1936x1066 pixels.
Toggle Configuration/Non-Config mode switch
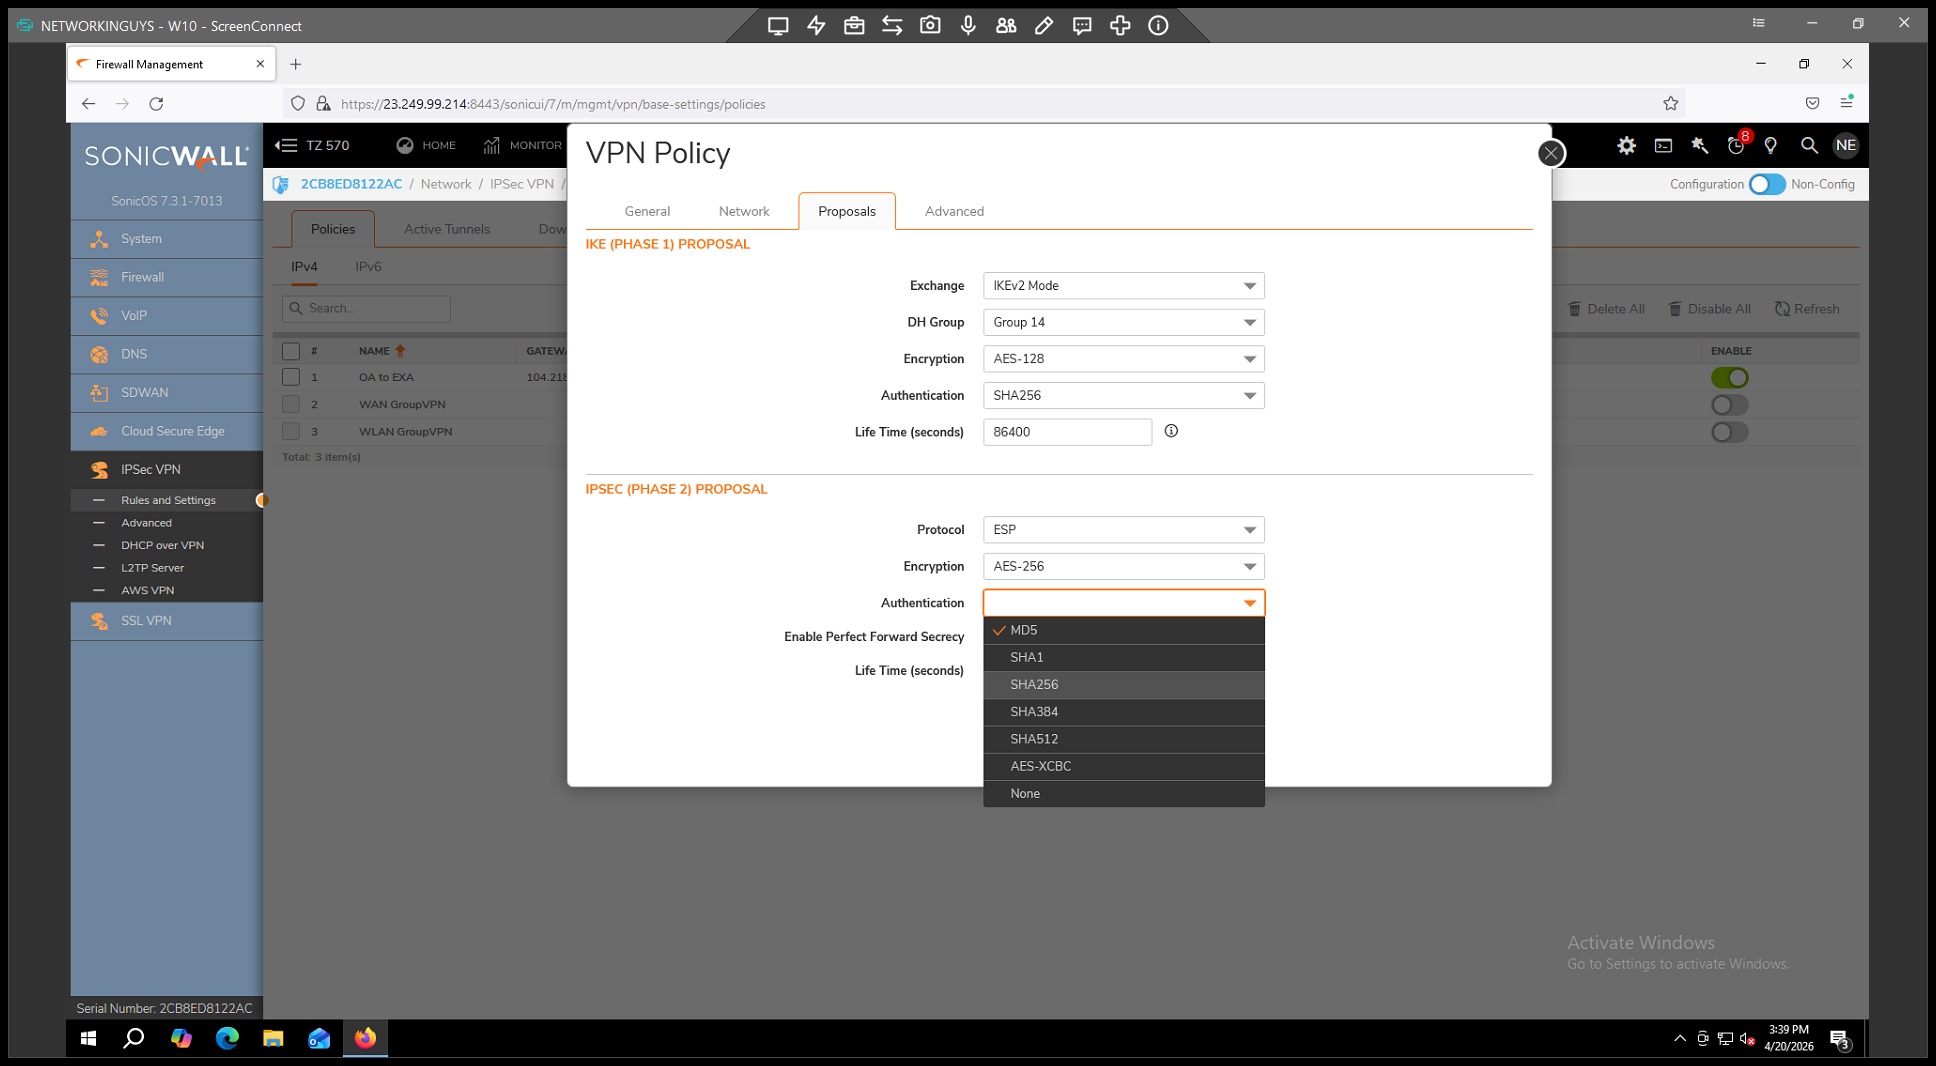[1766, 184]
